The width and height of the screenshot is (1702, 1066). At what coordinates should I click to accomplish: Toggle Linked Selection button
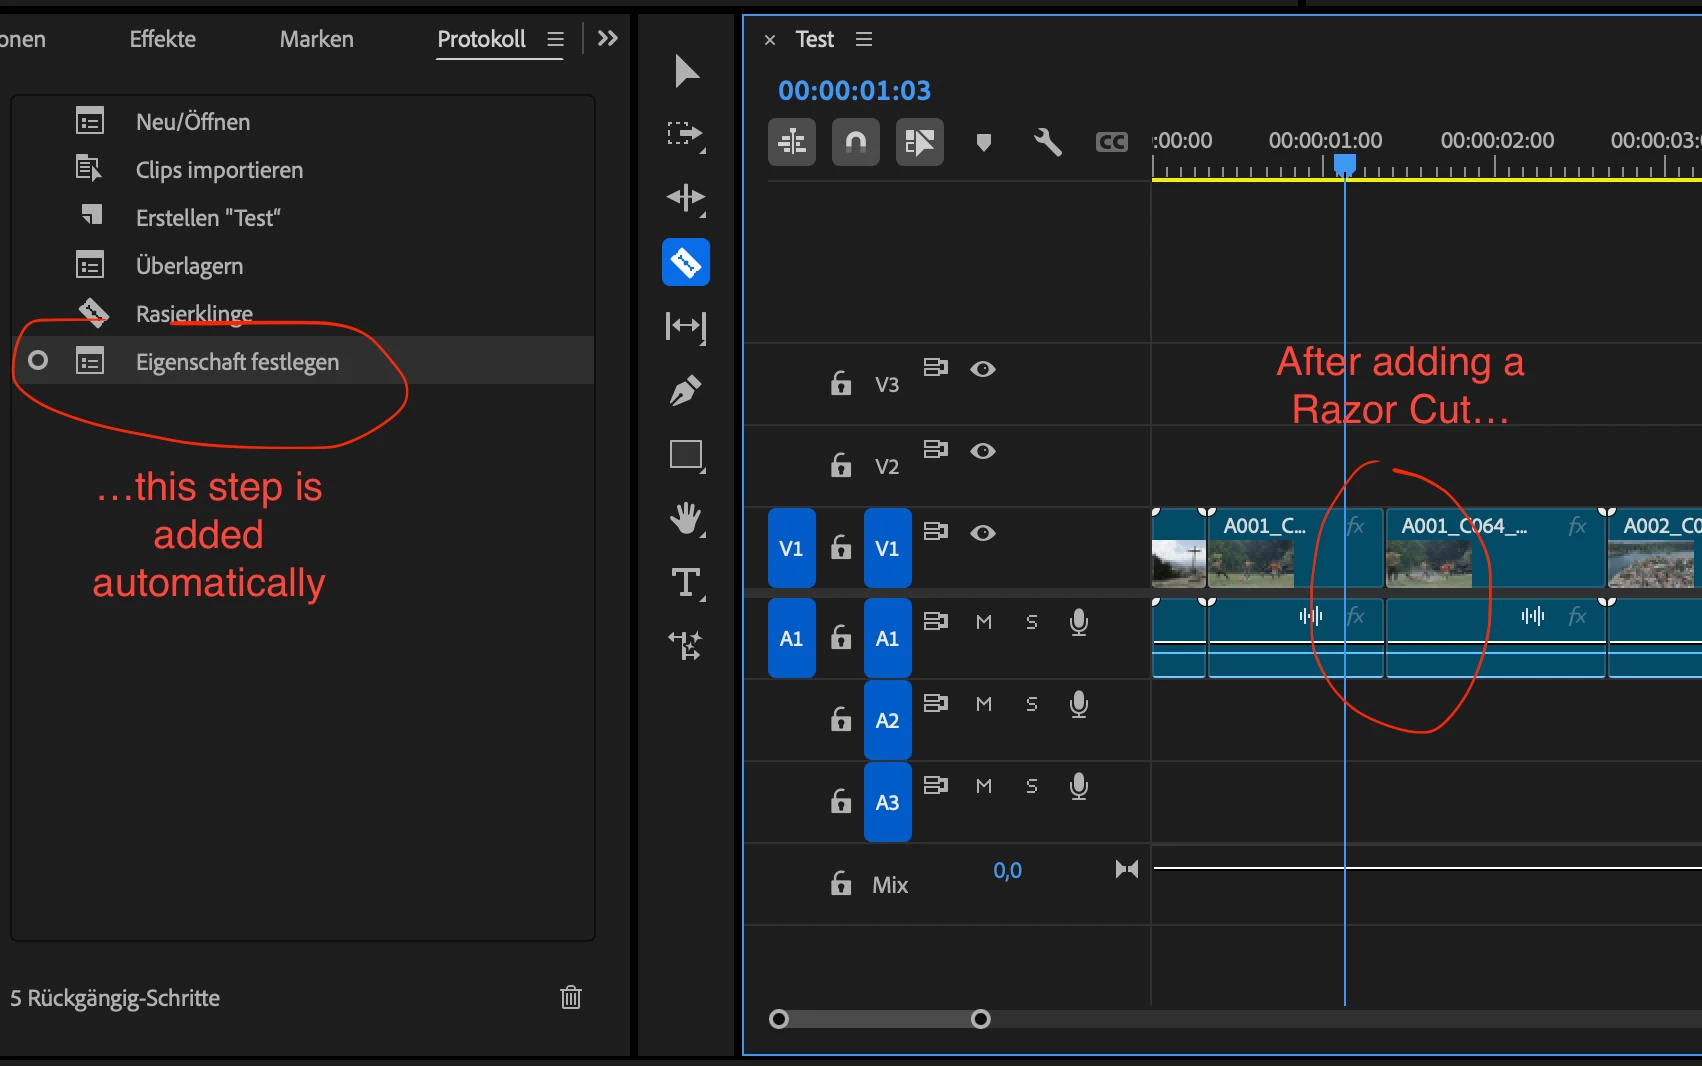pyautogui.click(x=920, y=142)
